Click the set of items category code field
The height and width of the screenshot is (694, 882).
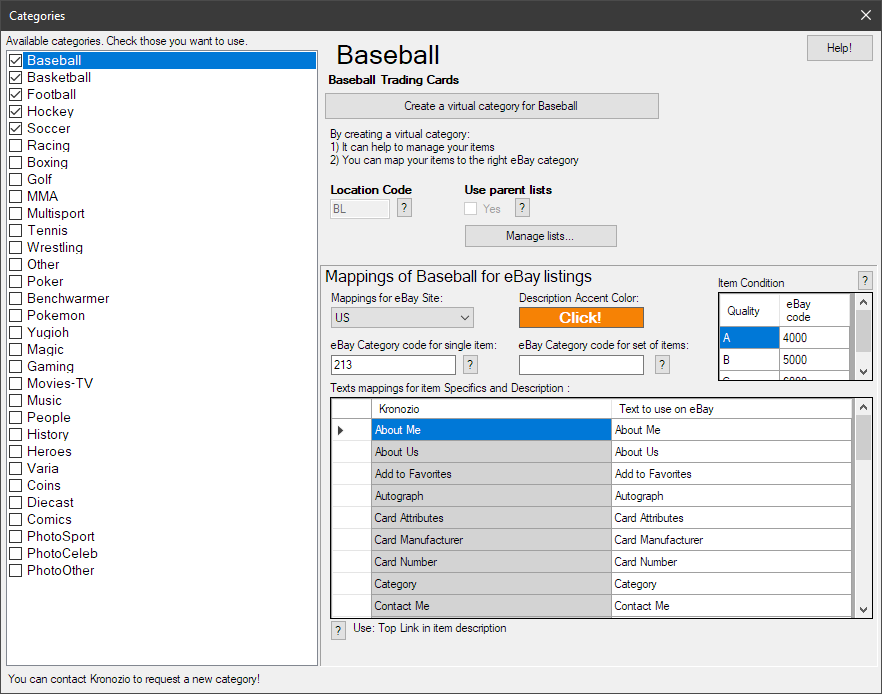pyautogui.click(x=581, y=365)
